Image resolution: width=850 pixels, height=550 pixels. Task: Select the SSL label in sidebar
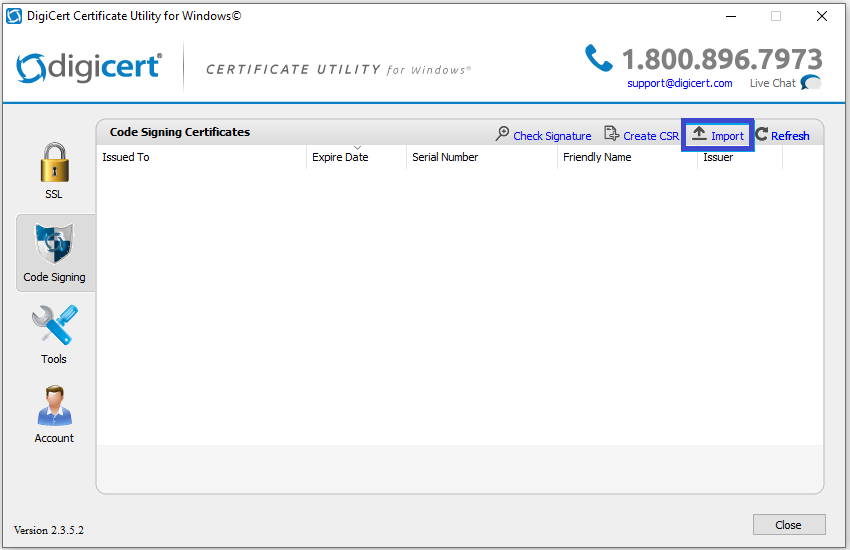pos(54,194)
